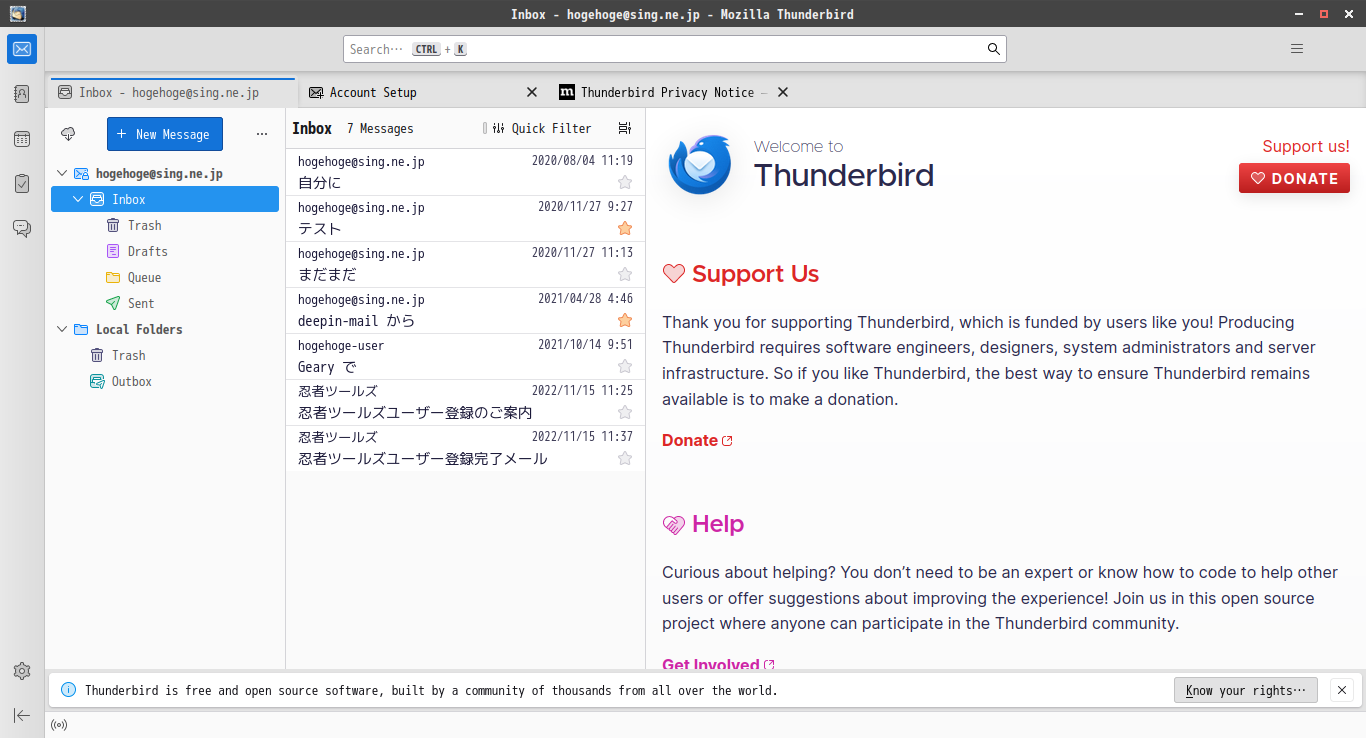1366x738 pixels.
Task: Click the Thunderbird window icon in title bar
Action: pos(18,13)
